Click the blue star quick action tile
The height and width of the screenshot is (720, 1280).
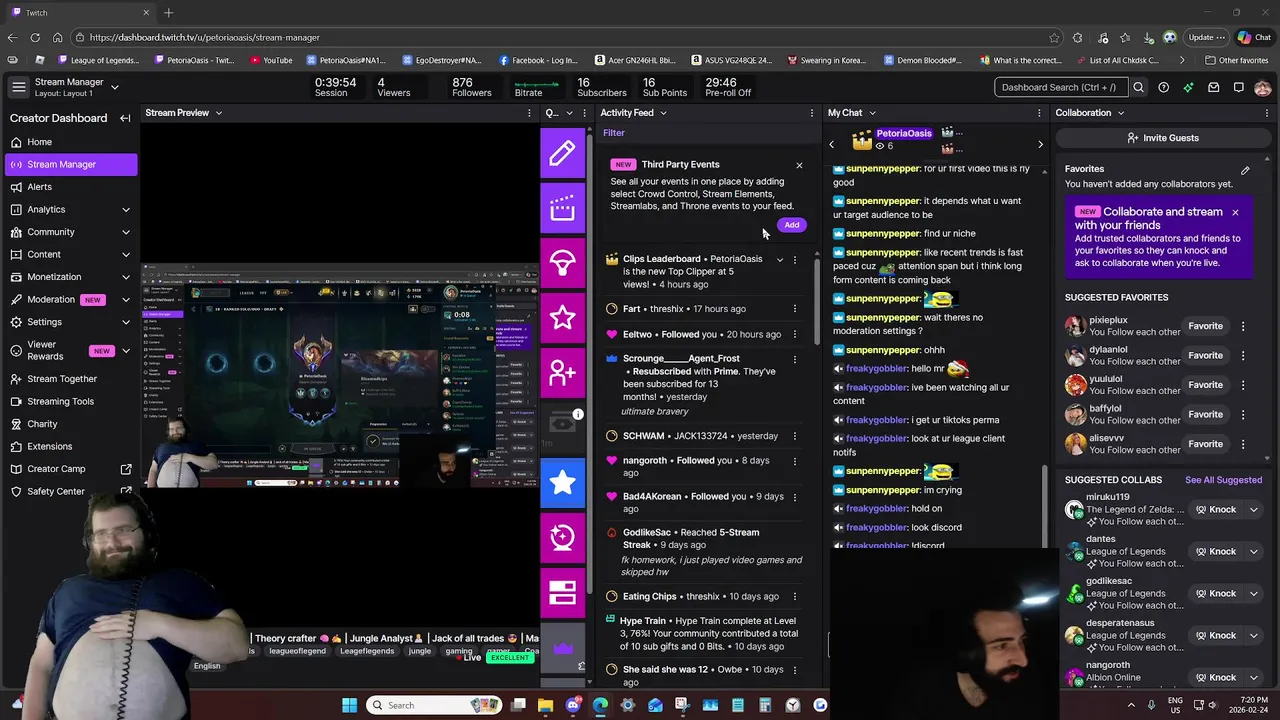(562, 483)
